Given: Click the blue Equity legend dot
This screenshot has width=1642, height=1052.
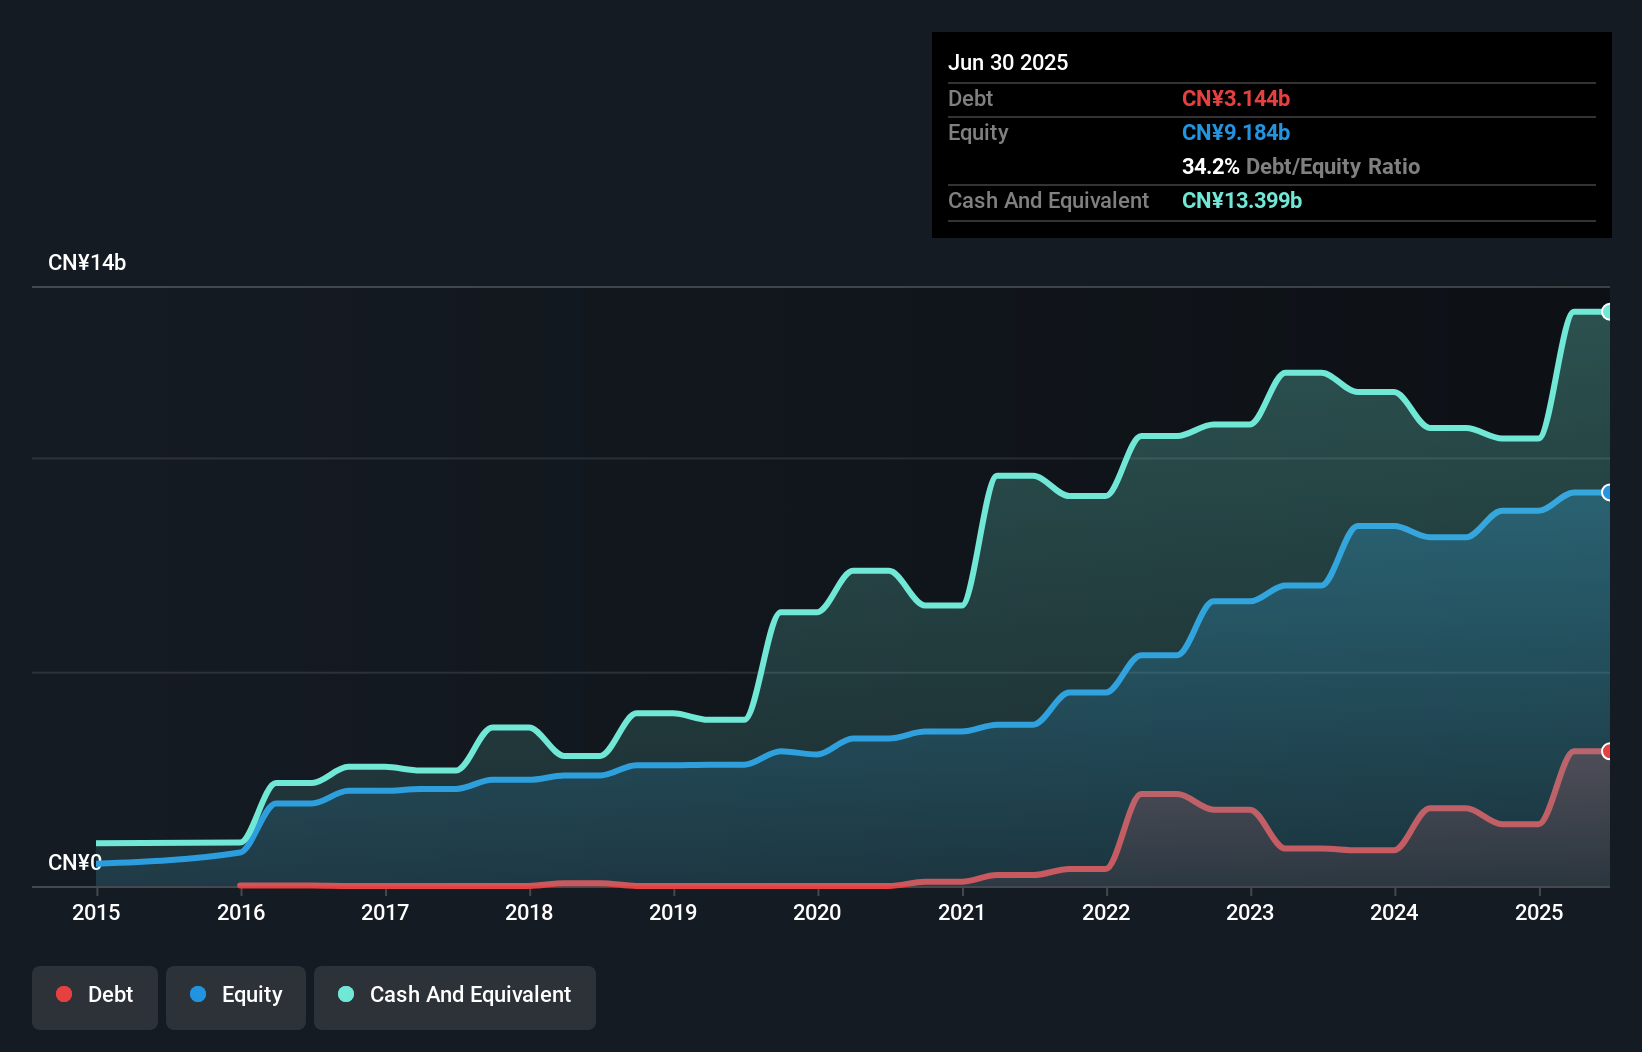Looking at the screenshot, I should click(199, 994).
